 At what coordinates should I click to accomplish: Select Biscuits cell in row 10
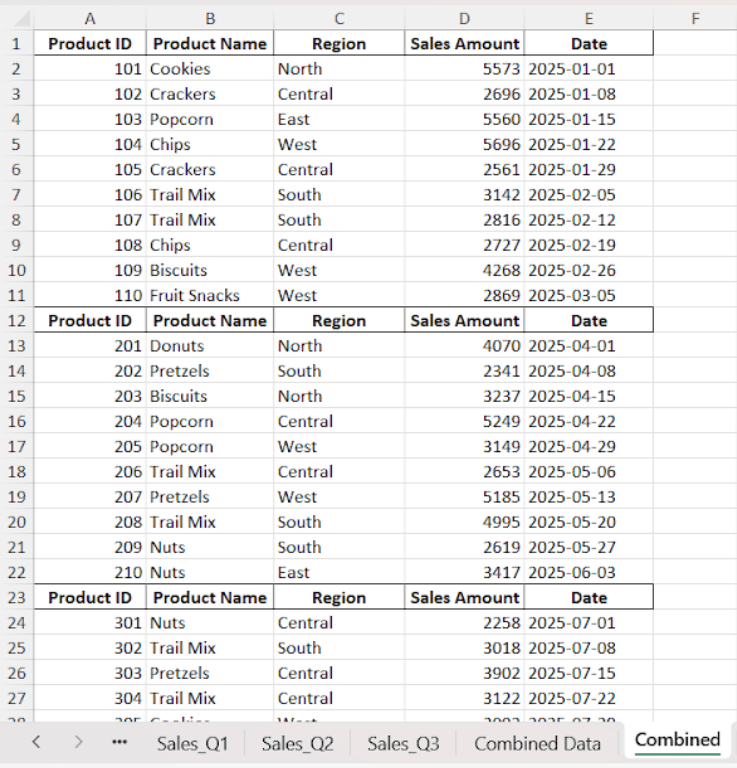point(210,270)
